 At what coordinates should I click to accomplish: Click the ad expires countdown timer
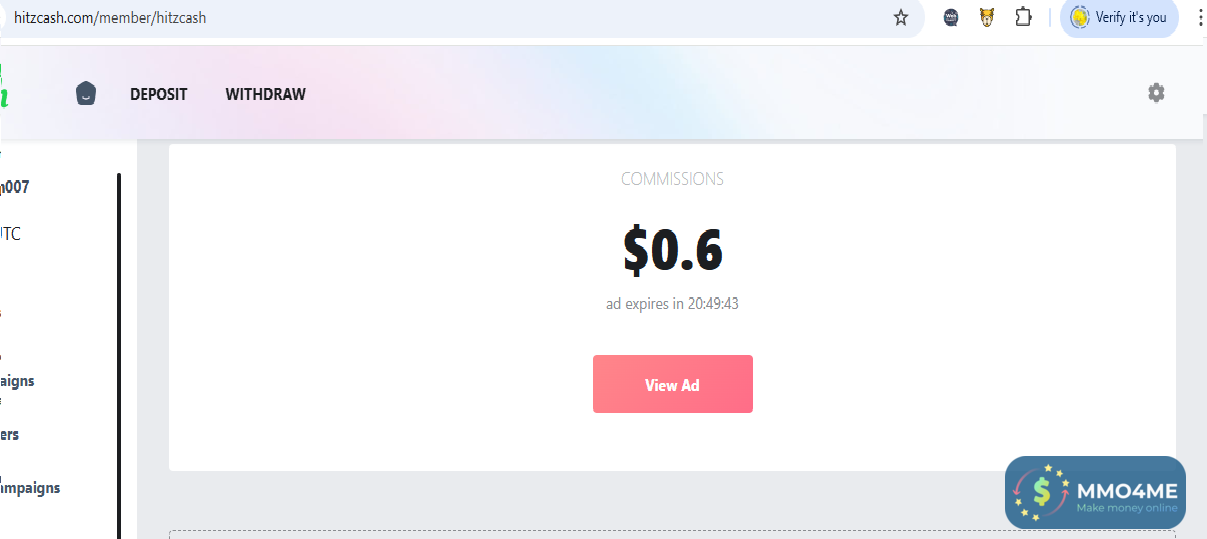pyautogui.click(x=672, y=303)
